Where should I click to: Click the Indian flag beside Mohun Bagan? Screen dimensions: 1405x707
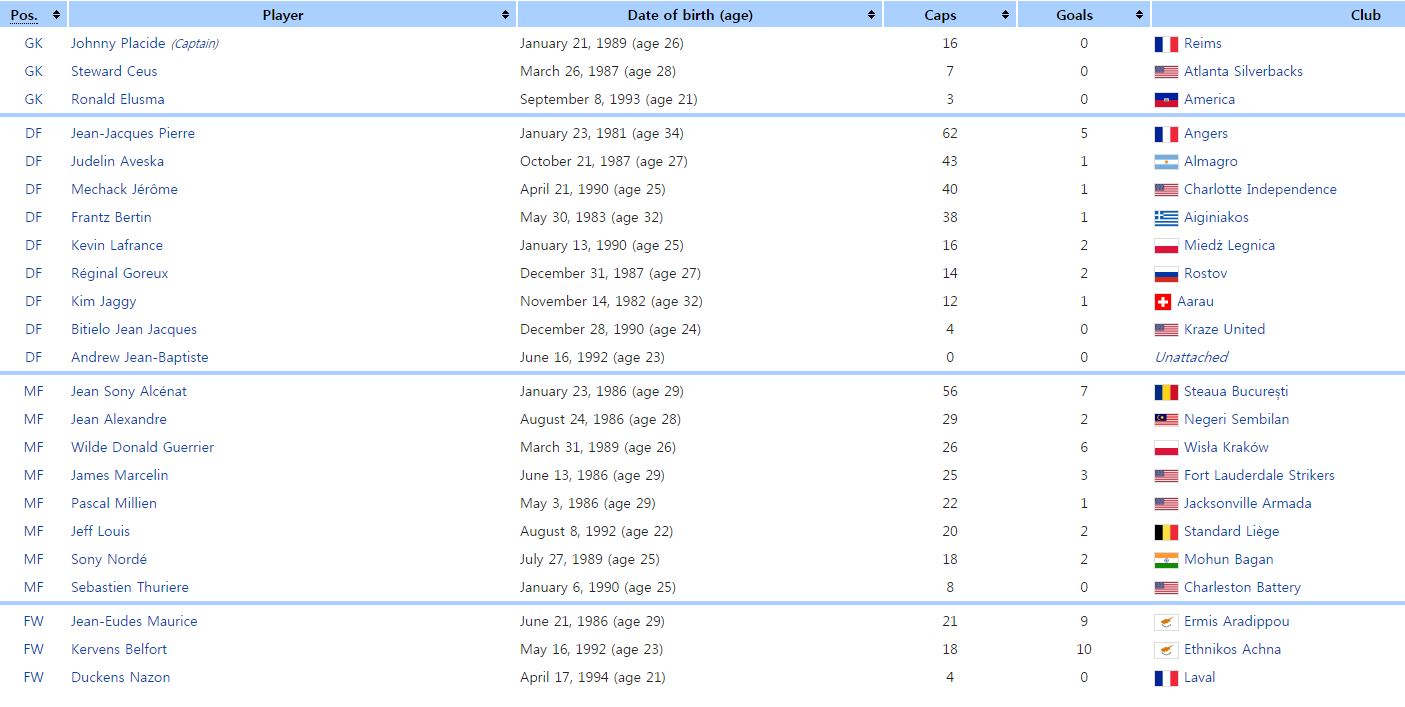click(1166, 560)
